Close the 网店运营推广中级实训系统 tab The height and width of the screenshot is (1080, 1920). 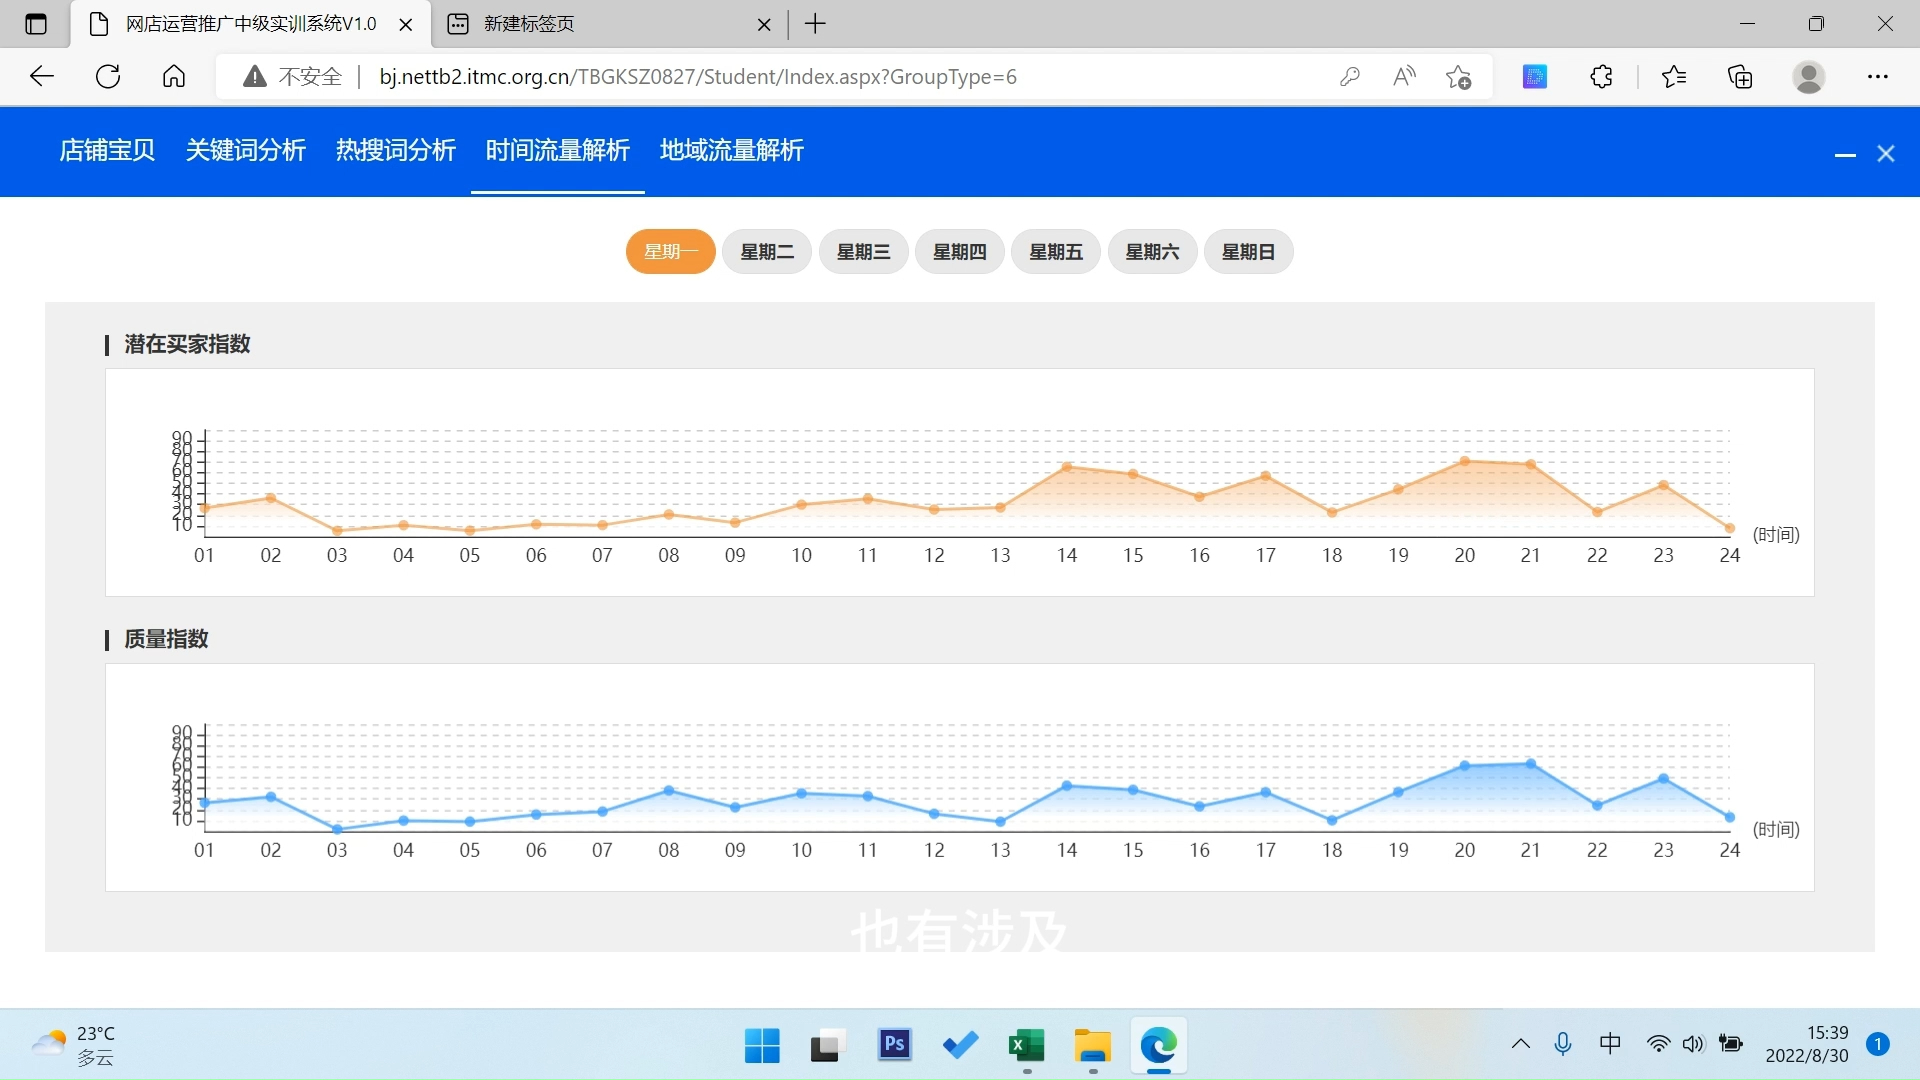[406, 25]
